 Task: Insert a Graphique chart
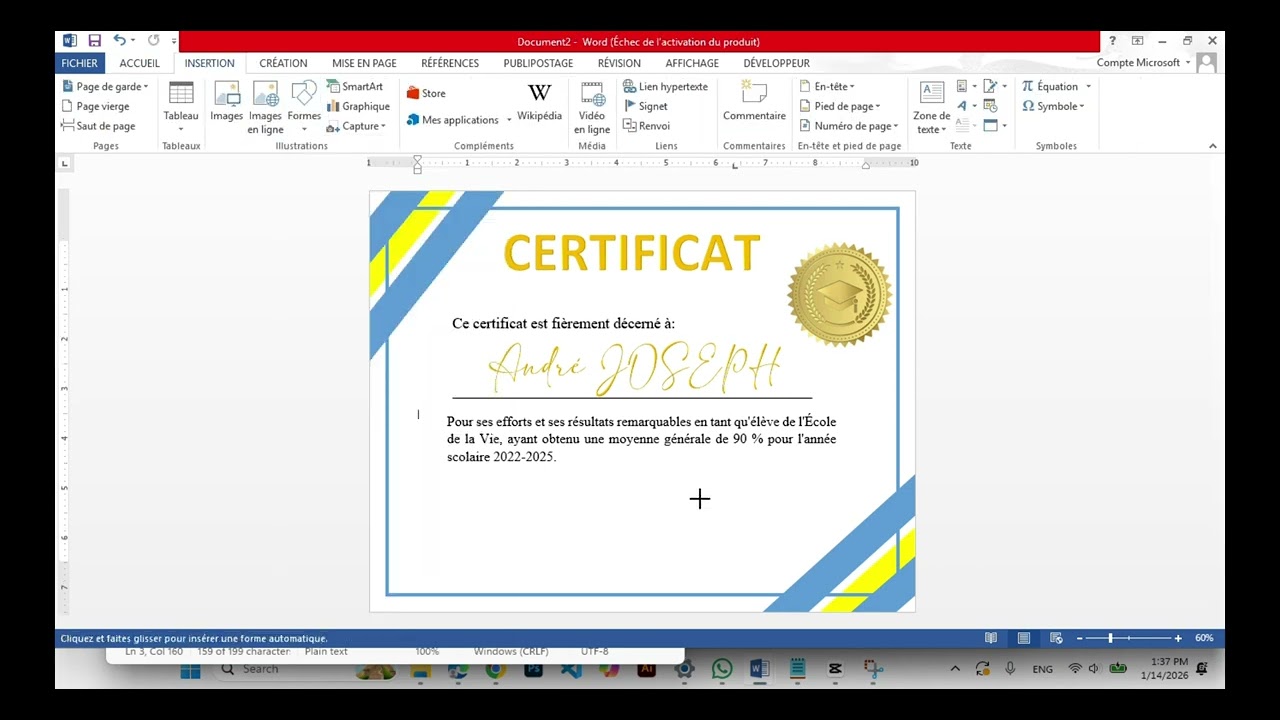click(358, 106)
